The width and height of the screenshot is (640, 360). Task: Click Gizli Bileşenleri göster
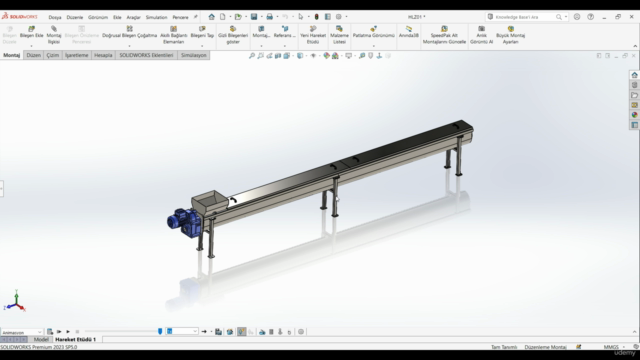(x=233, y=35)
